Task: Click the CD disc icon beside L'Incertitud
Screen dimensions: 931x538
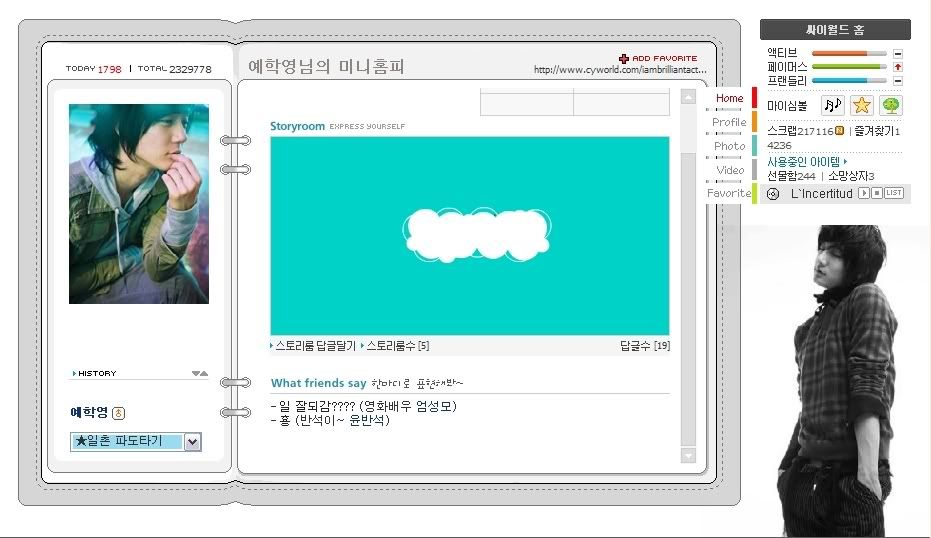Action: click(773, 193)
